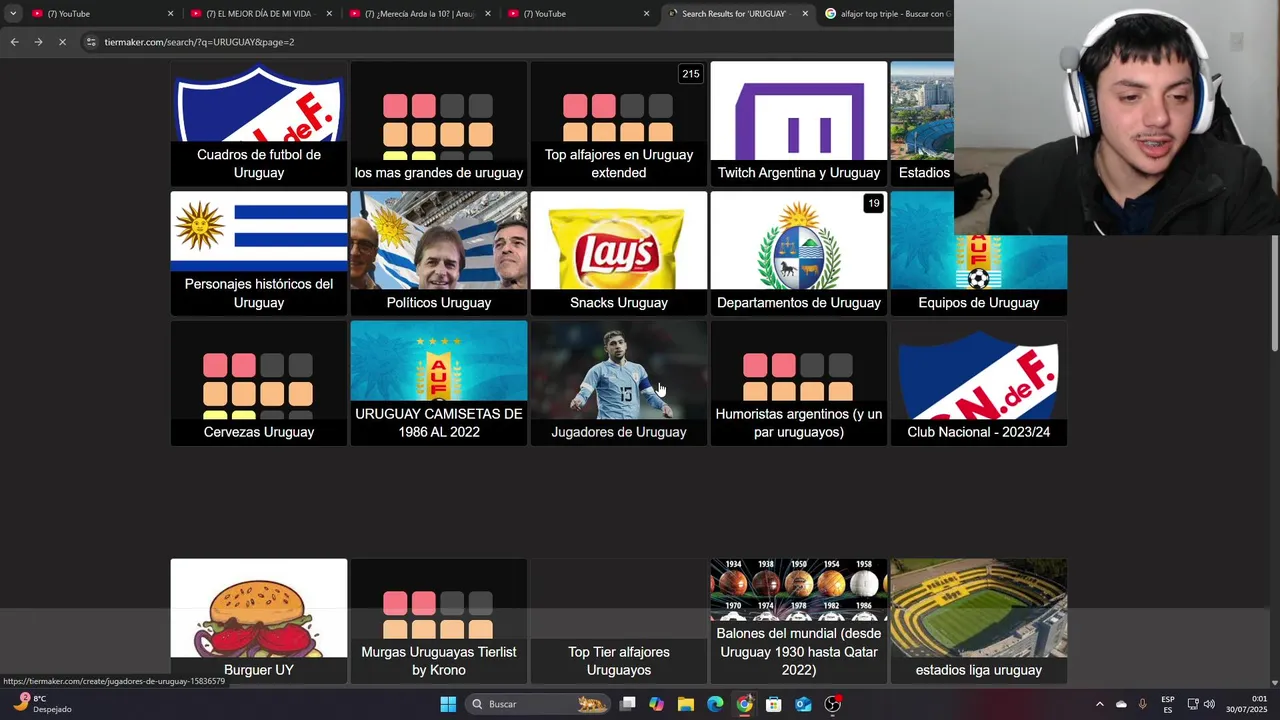Open los mas grandes de uruguay template
1280x720 pixels.
439,124
